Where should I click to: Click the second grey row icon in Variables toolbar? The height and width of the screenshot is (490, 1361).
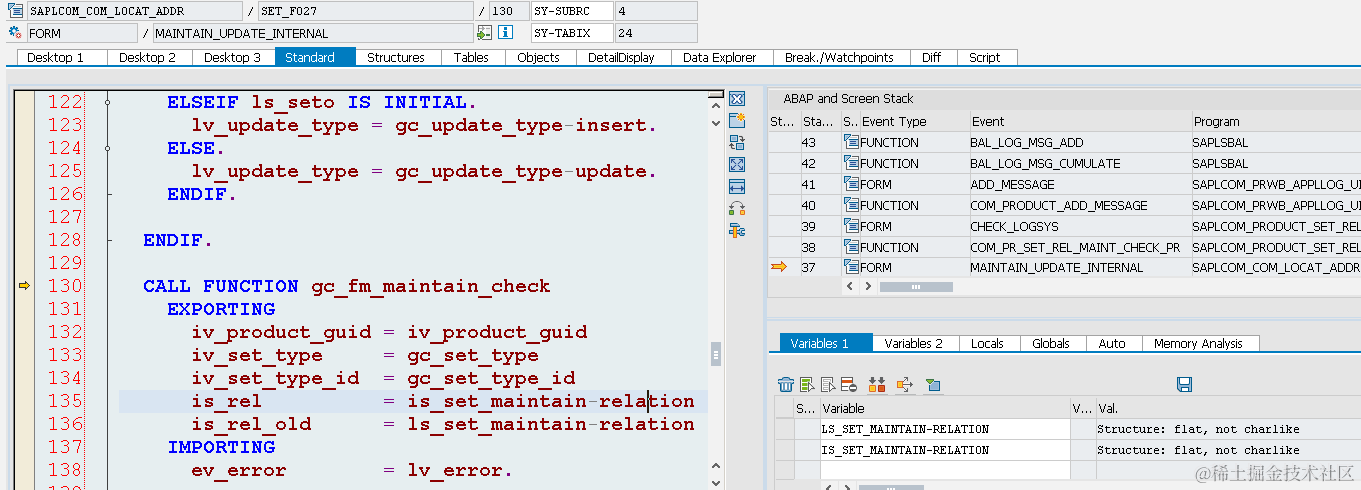coord(828,384)
